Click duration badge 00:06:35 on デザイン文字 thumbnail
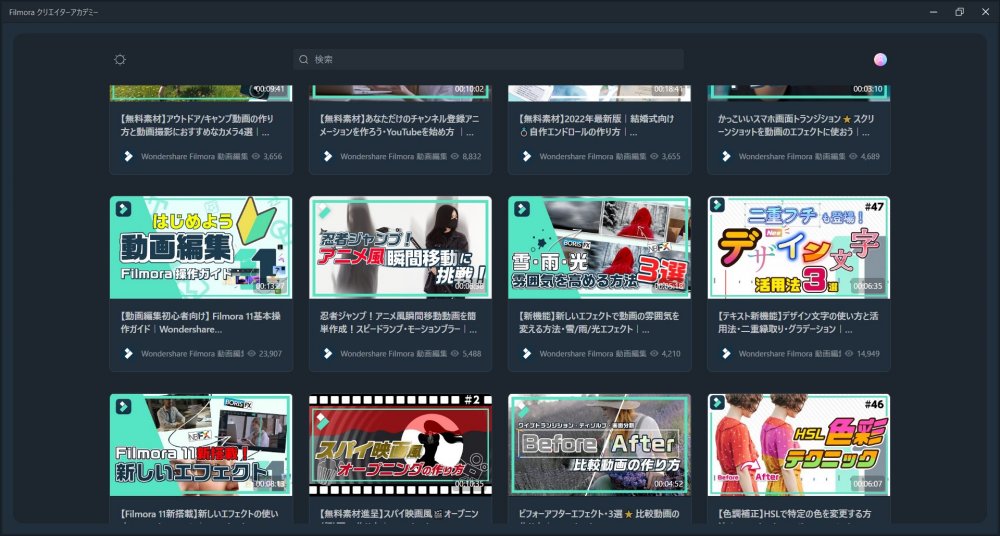 (868, 286)
